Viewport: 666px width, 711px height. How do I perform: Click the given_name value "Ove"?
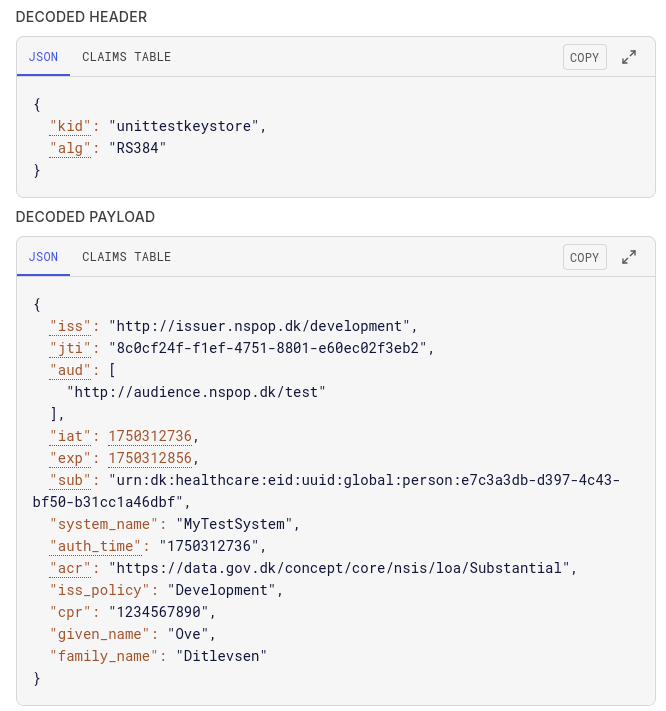point(196,634)
